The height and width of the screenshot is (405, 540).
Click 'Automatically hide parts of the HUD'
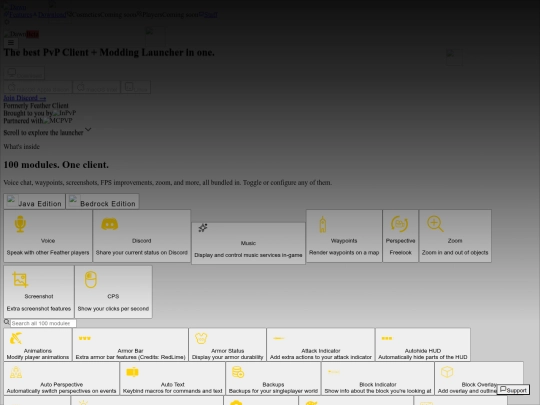coord(423,357)
